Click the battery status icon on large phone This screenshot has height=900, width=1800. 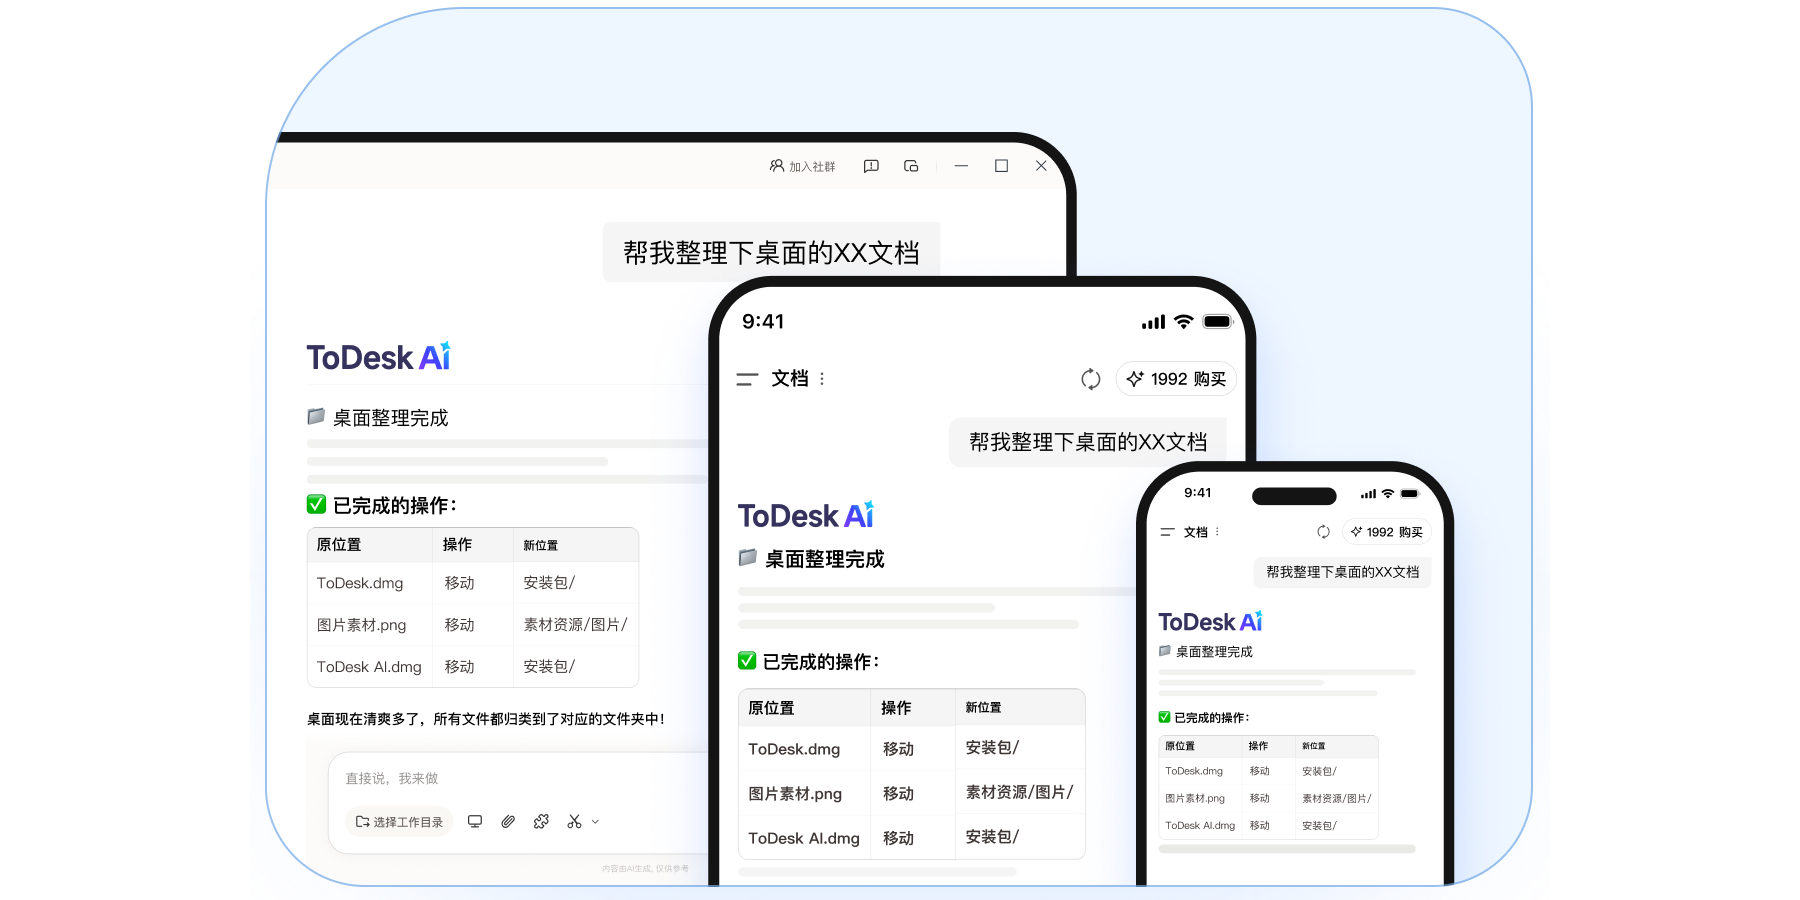pos(1218,321)
